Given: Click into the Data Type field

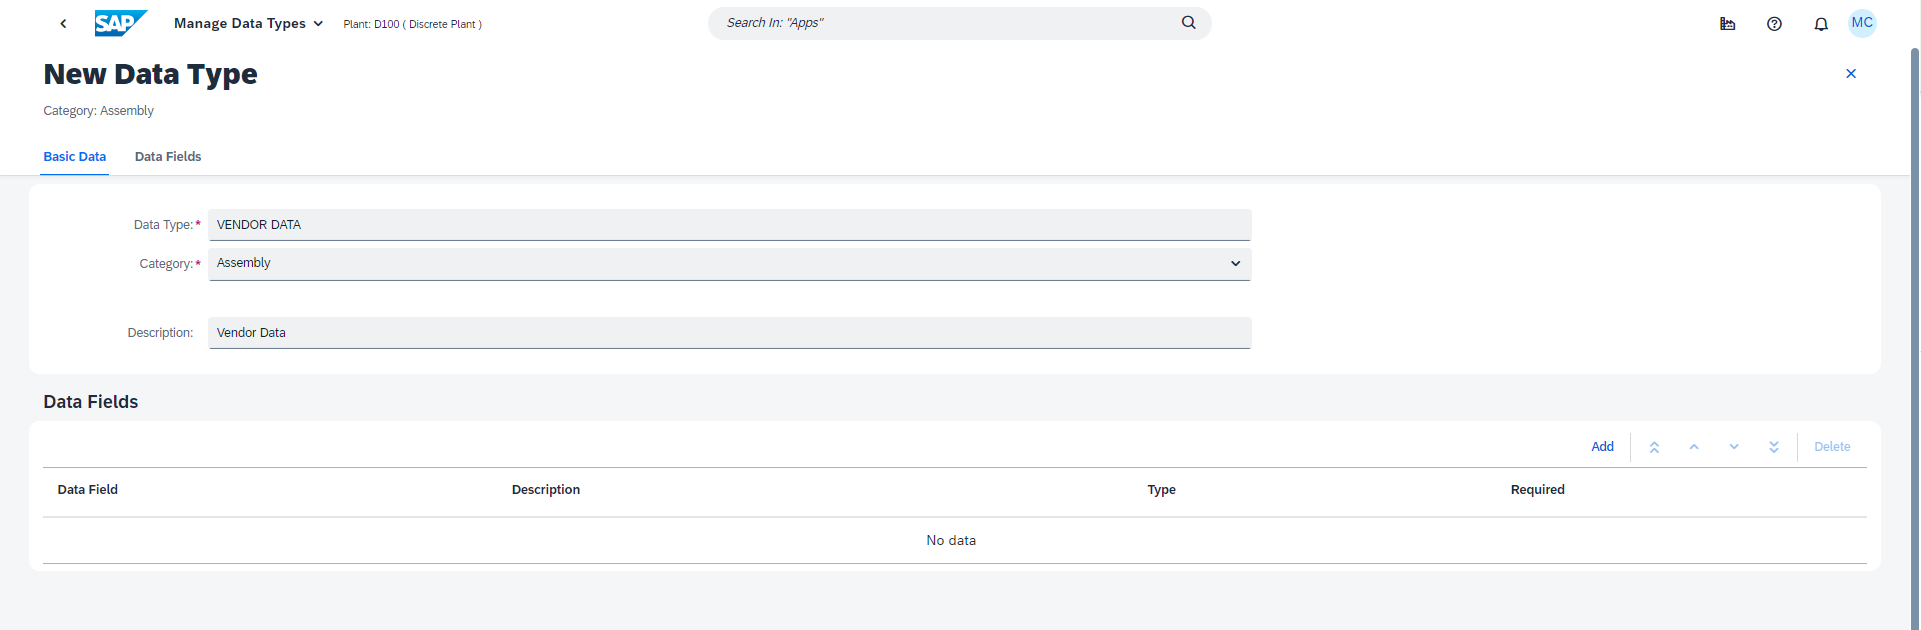Looking at the screenshot, I should tap(729, 225).
